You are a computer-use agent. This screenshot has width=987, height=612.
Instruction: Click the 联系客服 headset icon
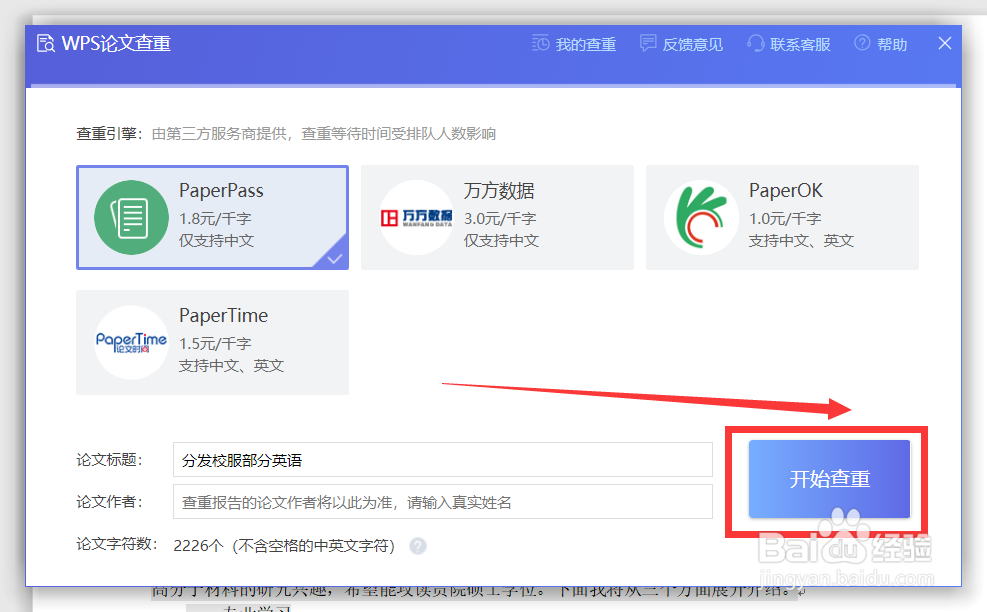(755, 44)
